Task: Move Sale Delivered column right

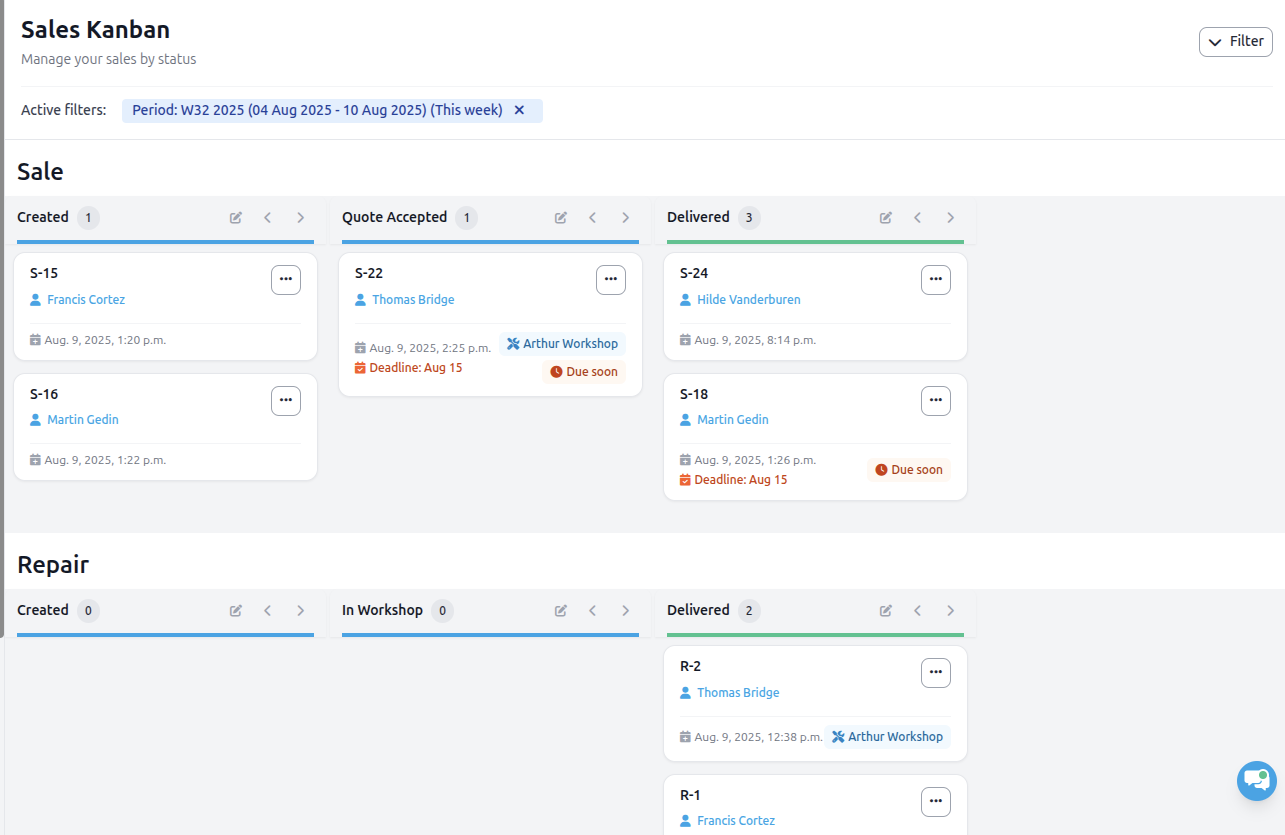Action: pyautogui.click(x=950, y=218)
